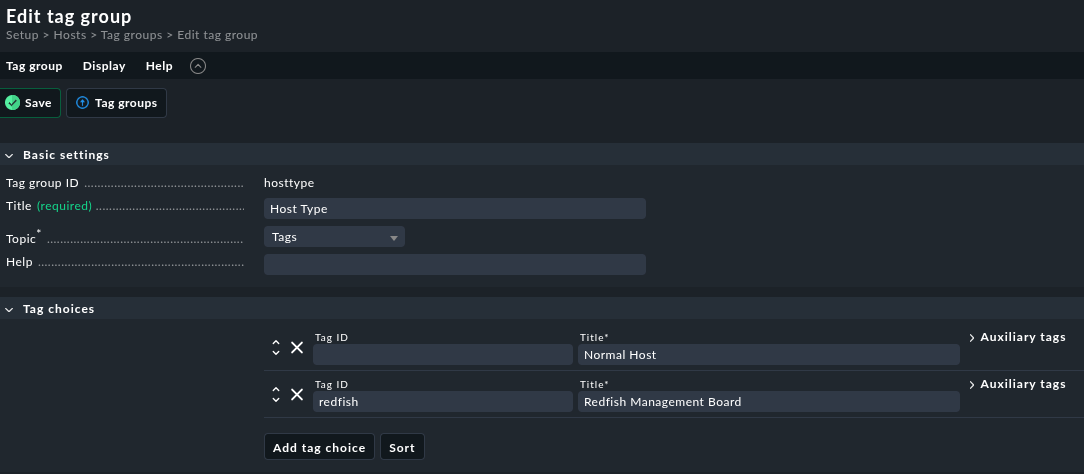Click the Sort button
Image resolution: width=1084 pixels, height=474 pixels.
402,447
